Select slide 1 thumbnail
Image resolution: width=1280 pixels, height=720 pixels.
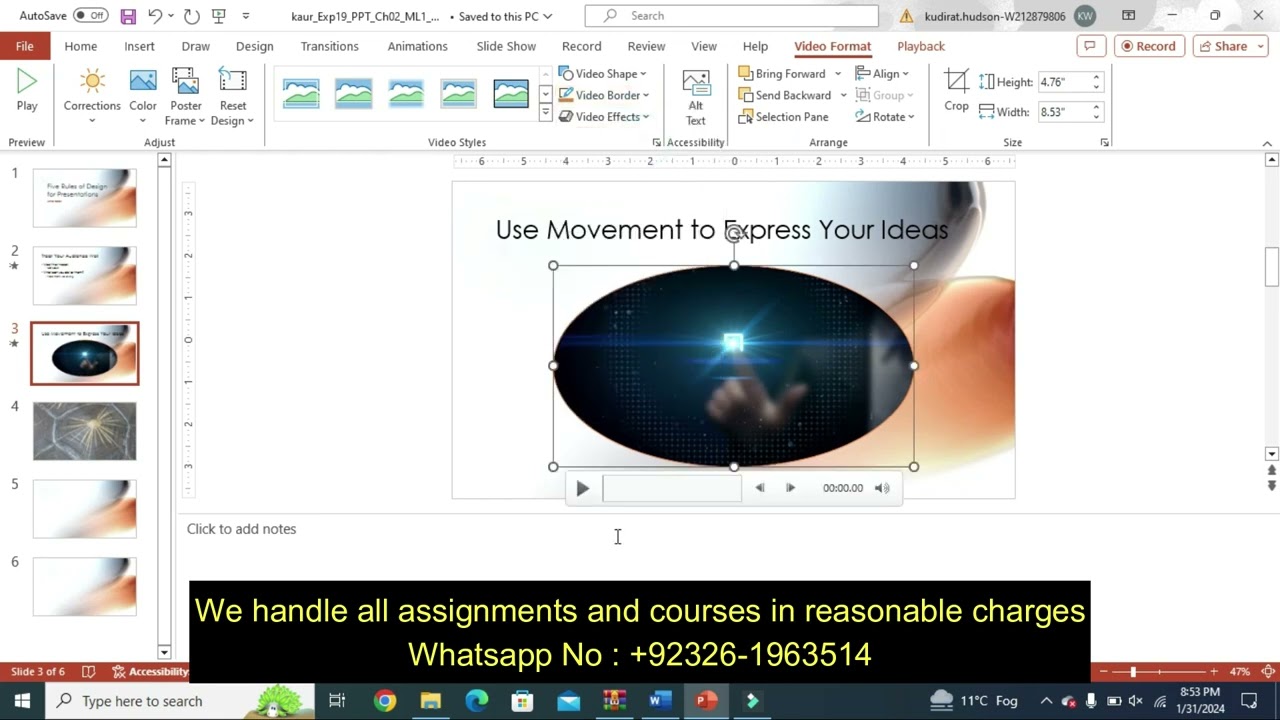pos(84,198)
